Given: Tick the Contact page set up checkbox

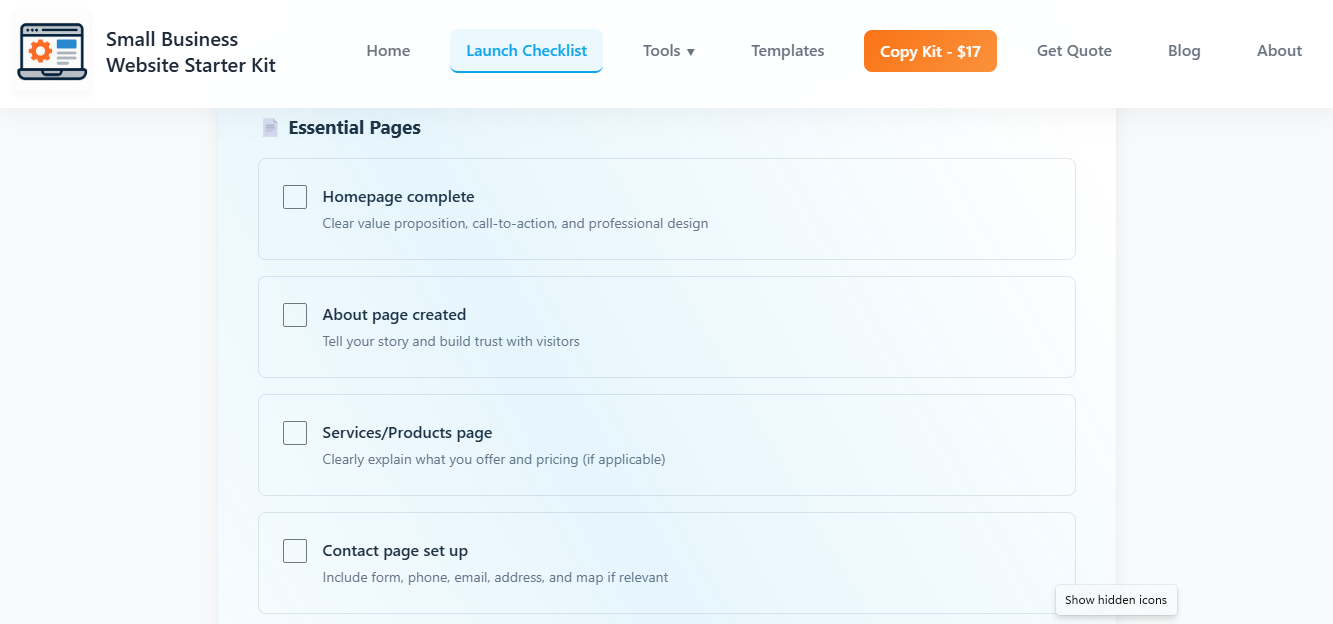Looking at the screenshot, I should click(x=295, y=550).
